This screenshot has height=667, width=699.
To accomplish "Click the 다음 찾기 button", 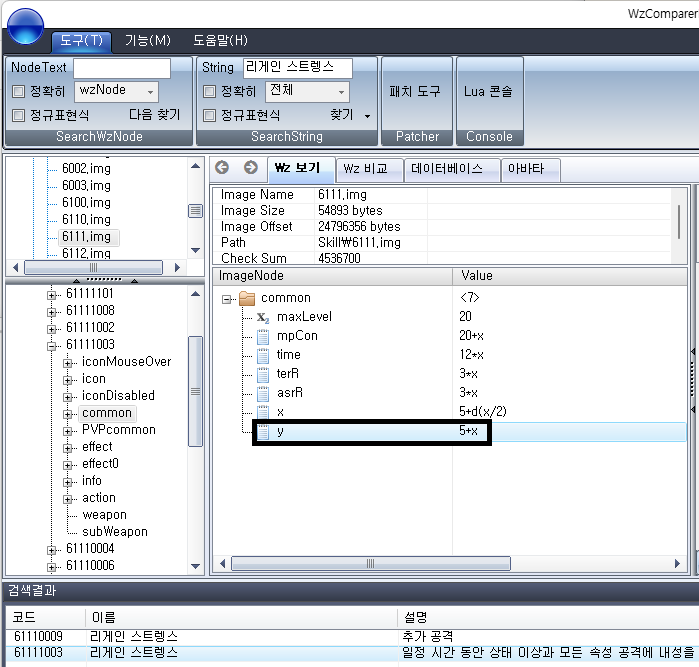I will [x=154, y=115].
